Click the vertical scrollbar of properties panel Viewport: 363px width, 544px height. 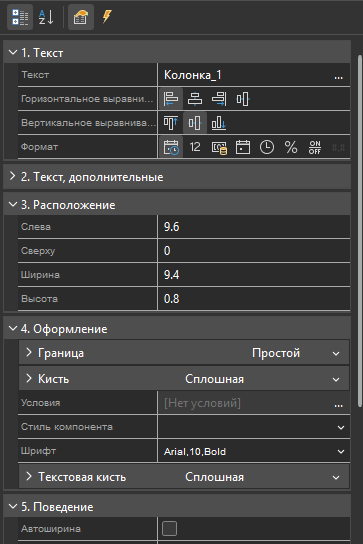tap(360, 231)
